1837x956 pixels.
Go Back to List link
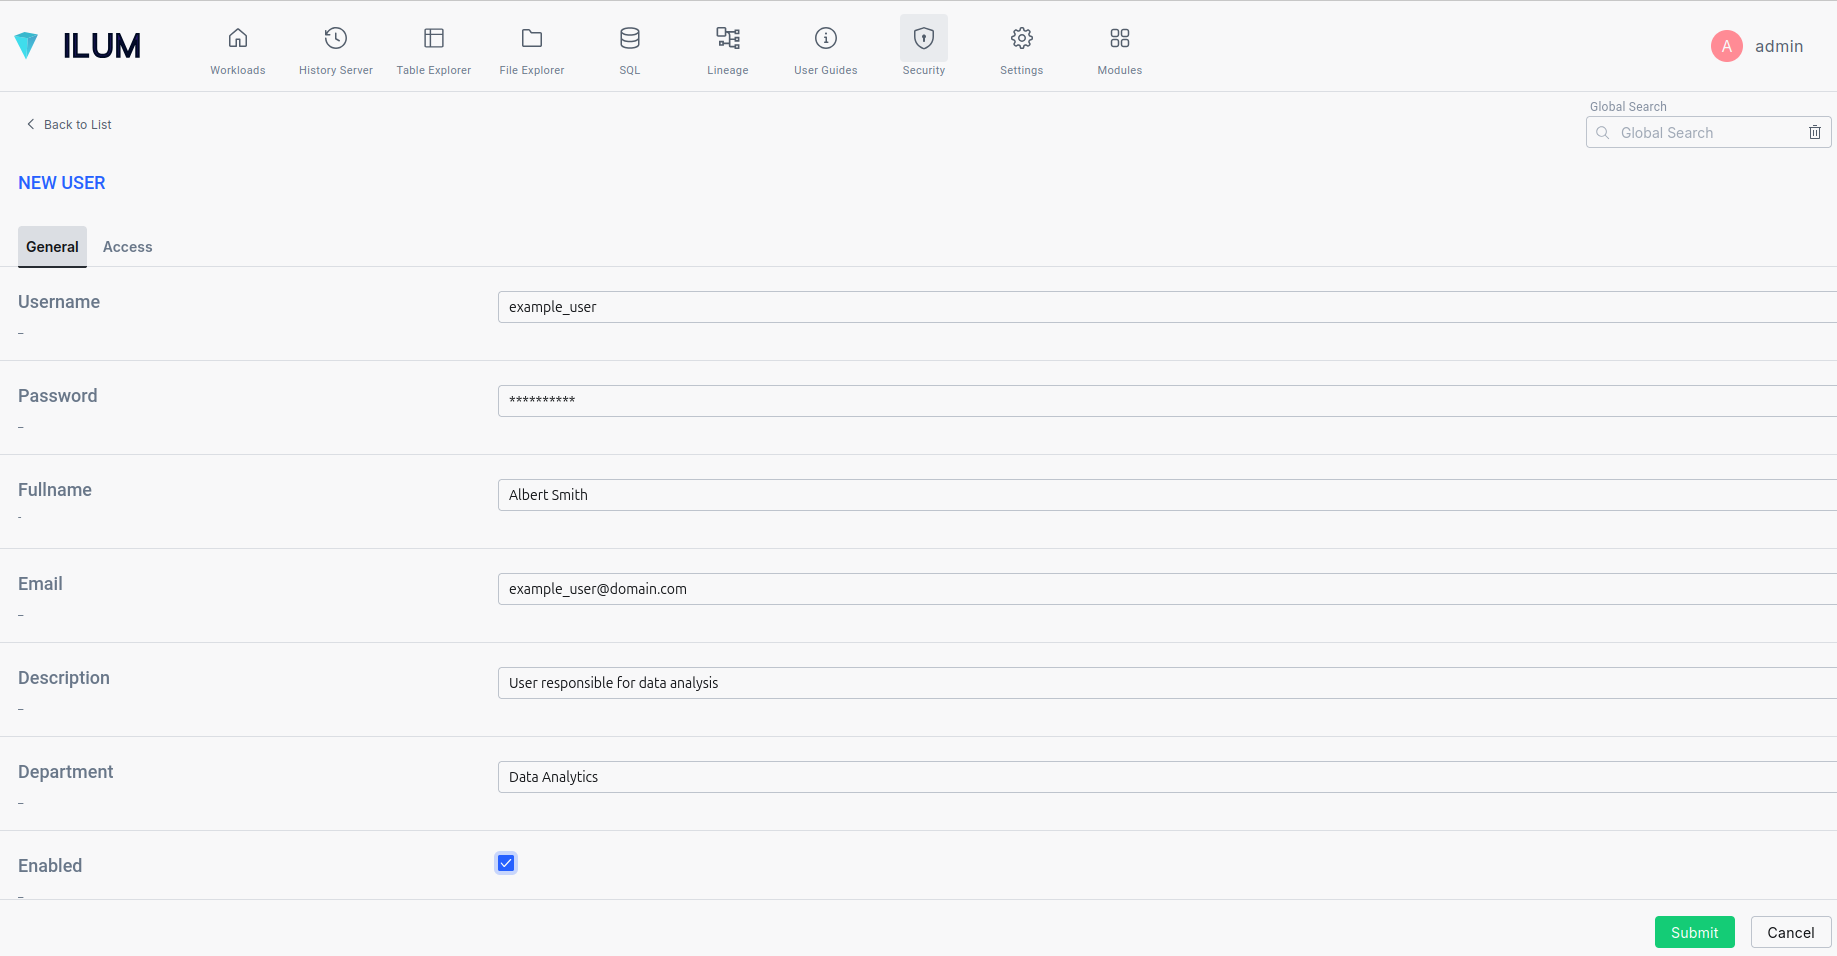69,124
